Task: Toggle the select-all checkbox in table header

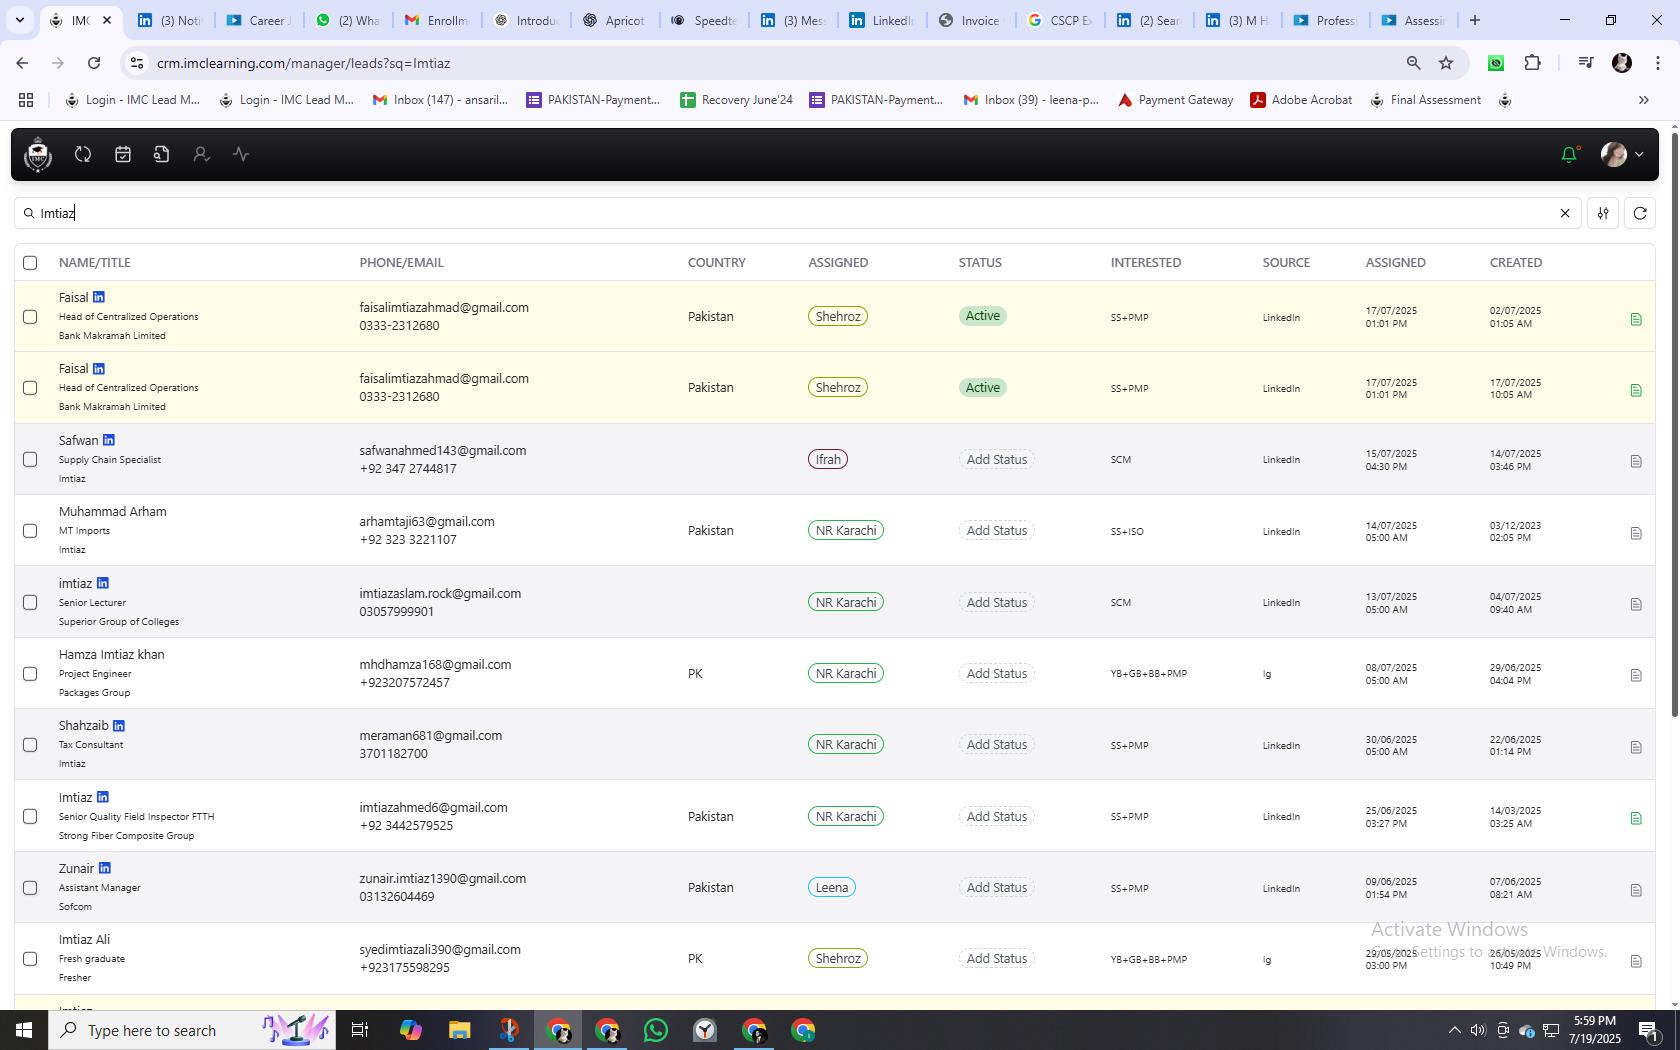Action: coord(30,262)
